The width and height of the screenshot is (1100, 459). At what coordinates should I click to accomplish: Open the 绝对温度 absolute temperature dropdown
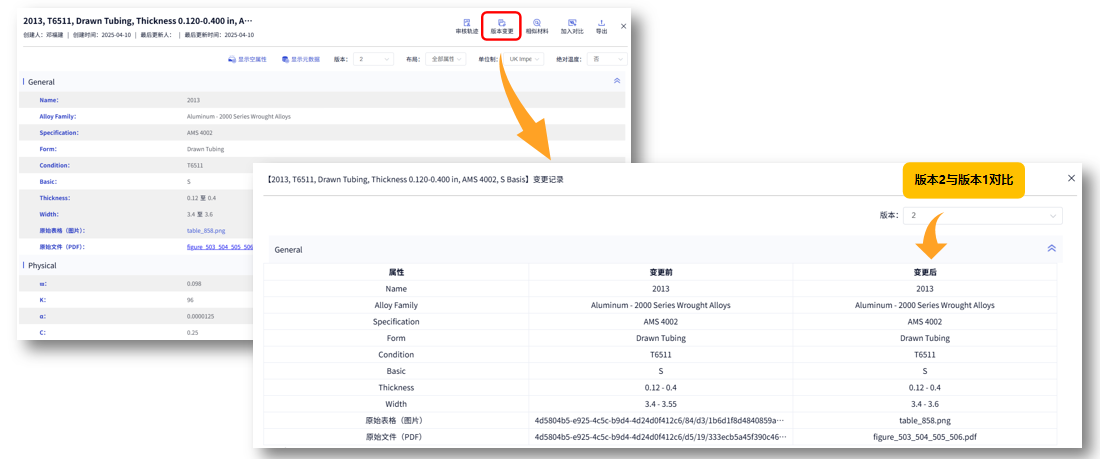(x=607, y=60)
